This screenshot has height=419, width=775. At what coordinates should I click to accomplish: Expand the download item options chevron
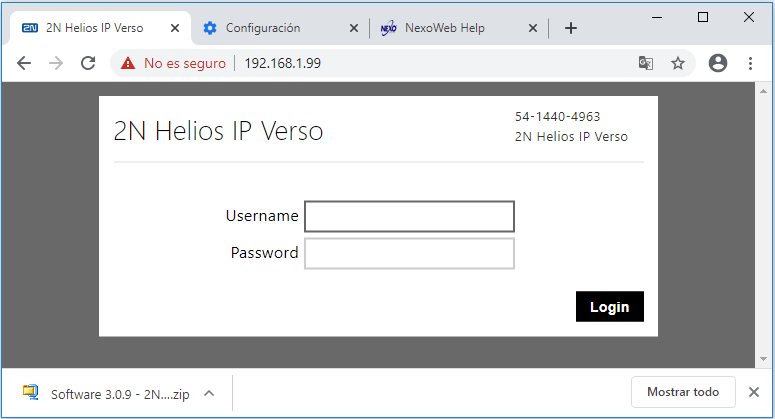[x=209, y=394]
